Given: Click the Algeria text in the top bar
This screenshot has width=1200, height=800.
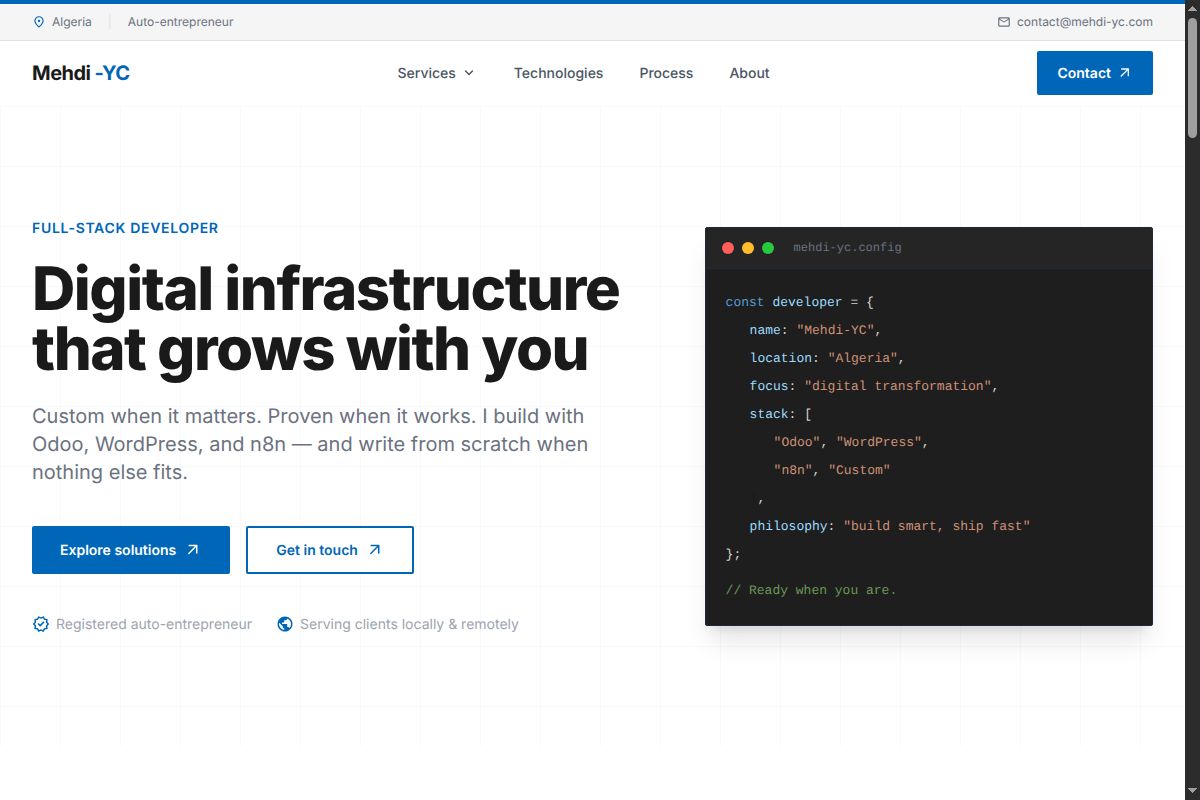Looking at the screenshot, I should coord(72,22).
